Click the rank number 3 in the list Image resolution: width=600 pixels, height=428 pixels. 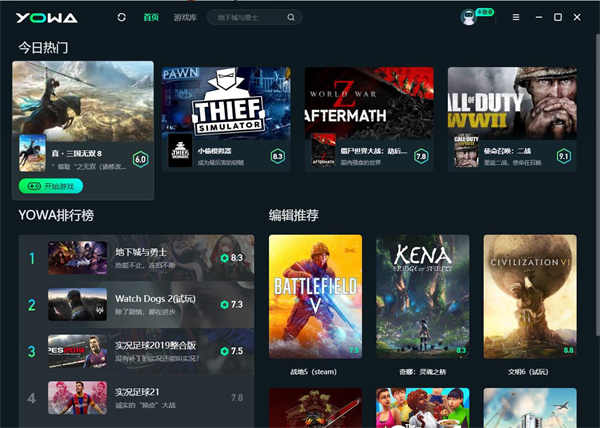coord(32,351)
